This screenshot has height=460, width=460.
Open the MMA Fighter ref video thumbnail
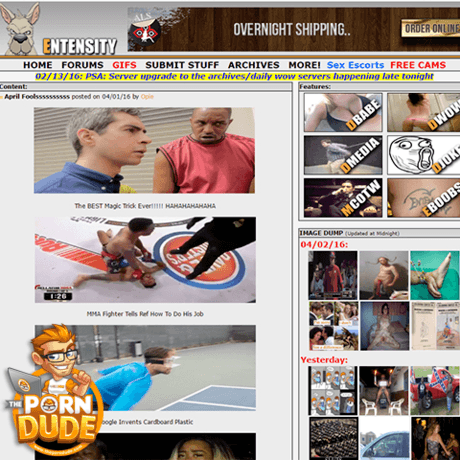pos(145,260)
